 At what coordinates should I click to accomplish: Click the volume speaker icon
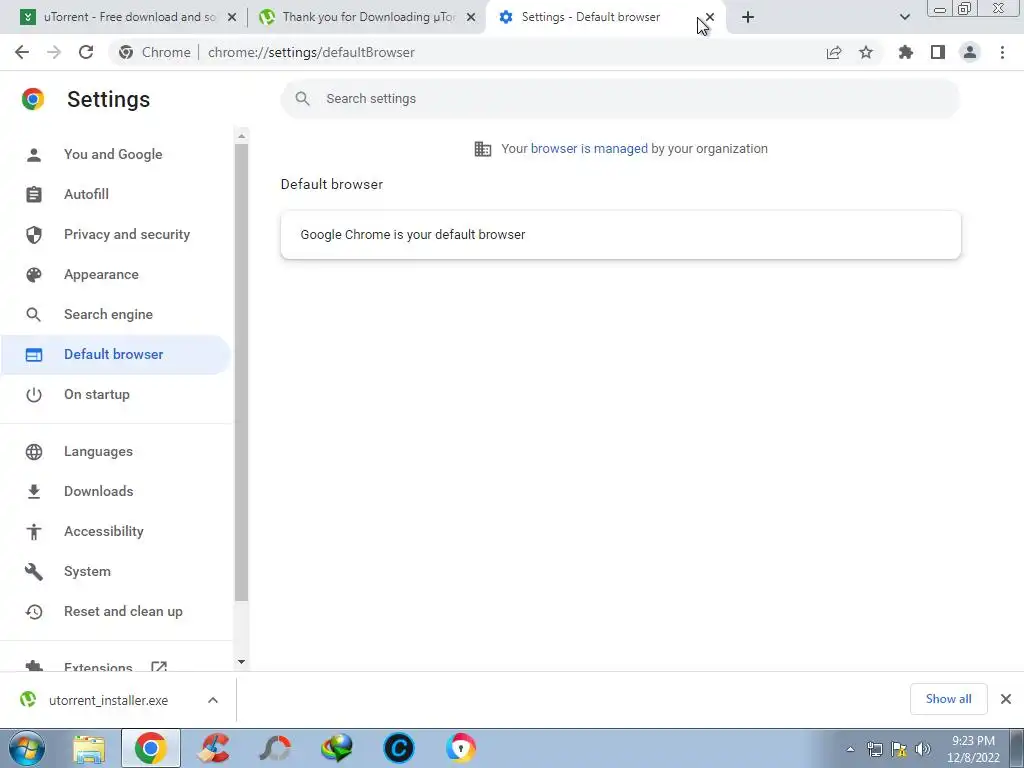click(923, 749)
